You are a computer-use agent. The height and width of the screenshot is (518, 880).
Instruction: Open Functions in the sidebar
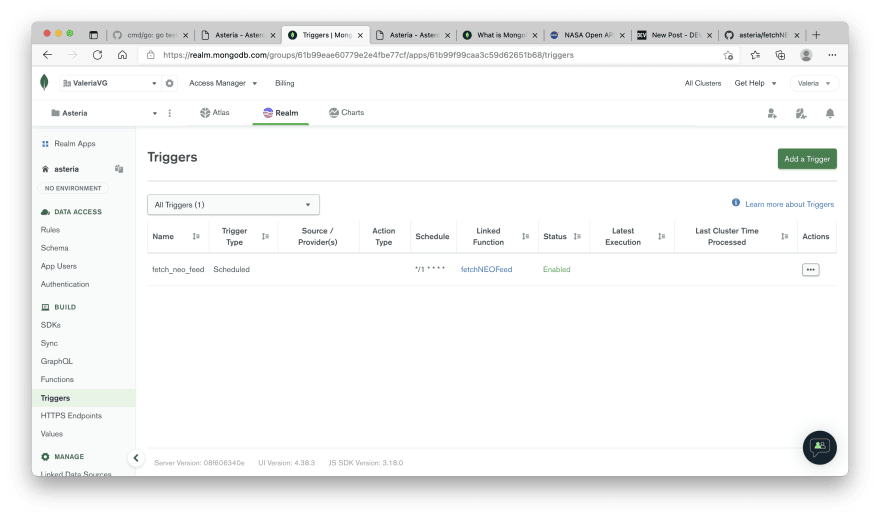point(57,379)
